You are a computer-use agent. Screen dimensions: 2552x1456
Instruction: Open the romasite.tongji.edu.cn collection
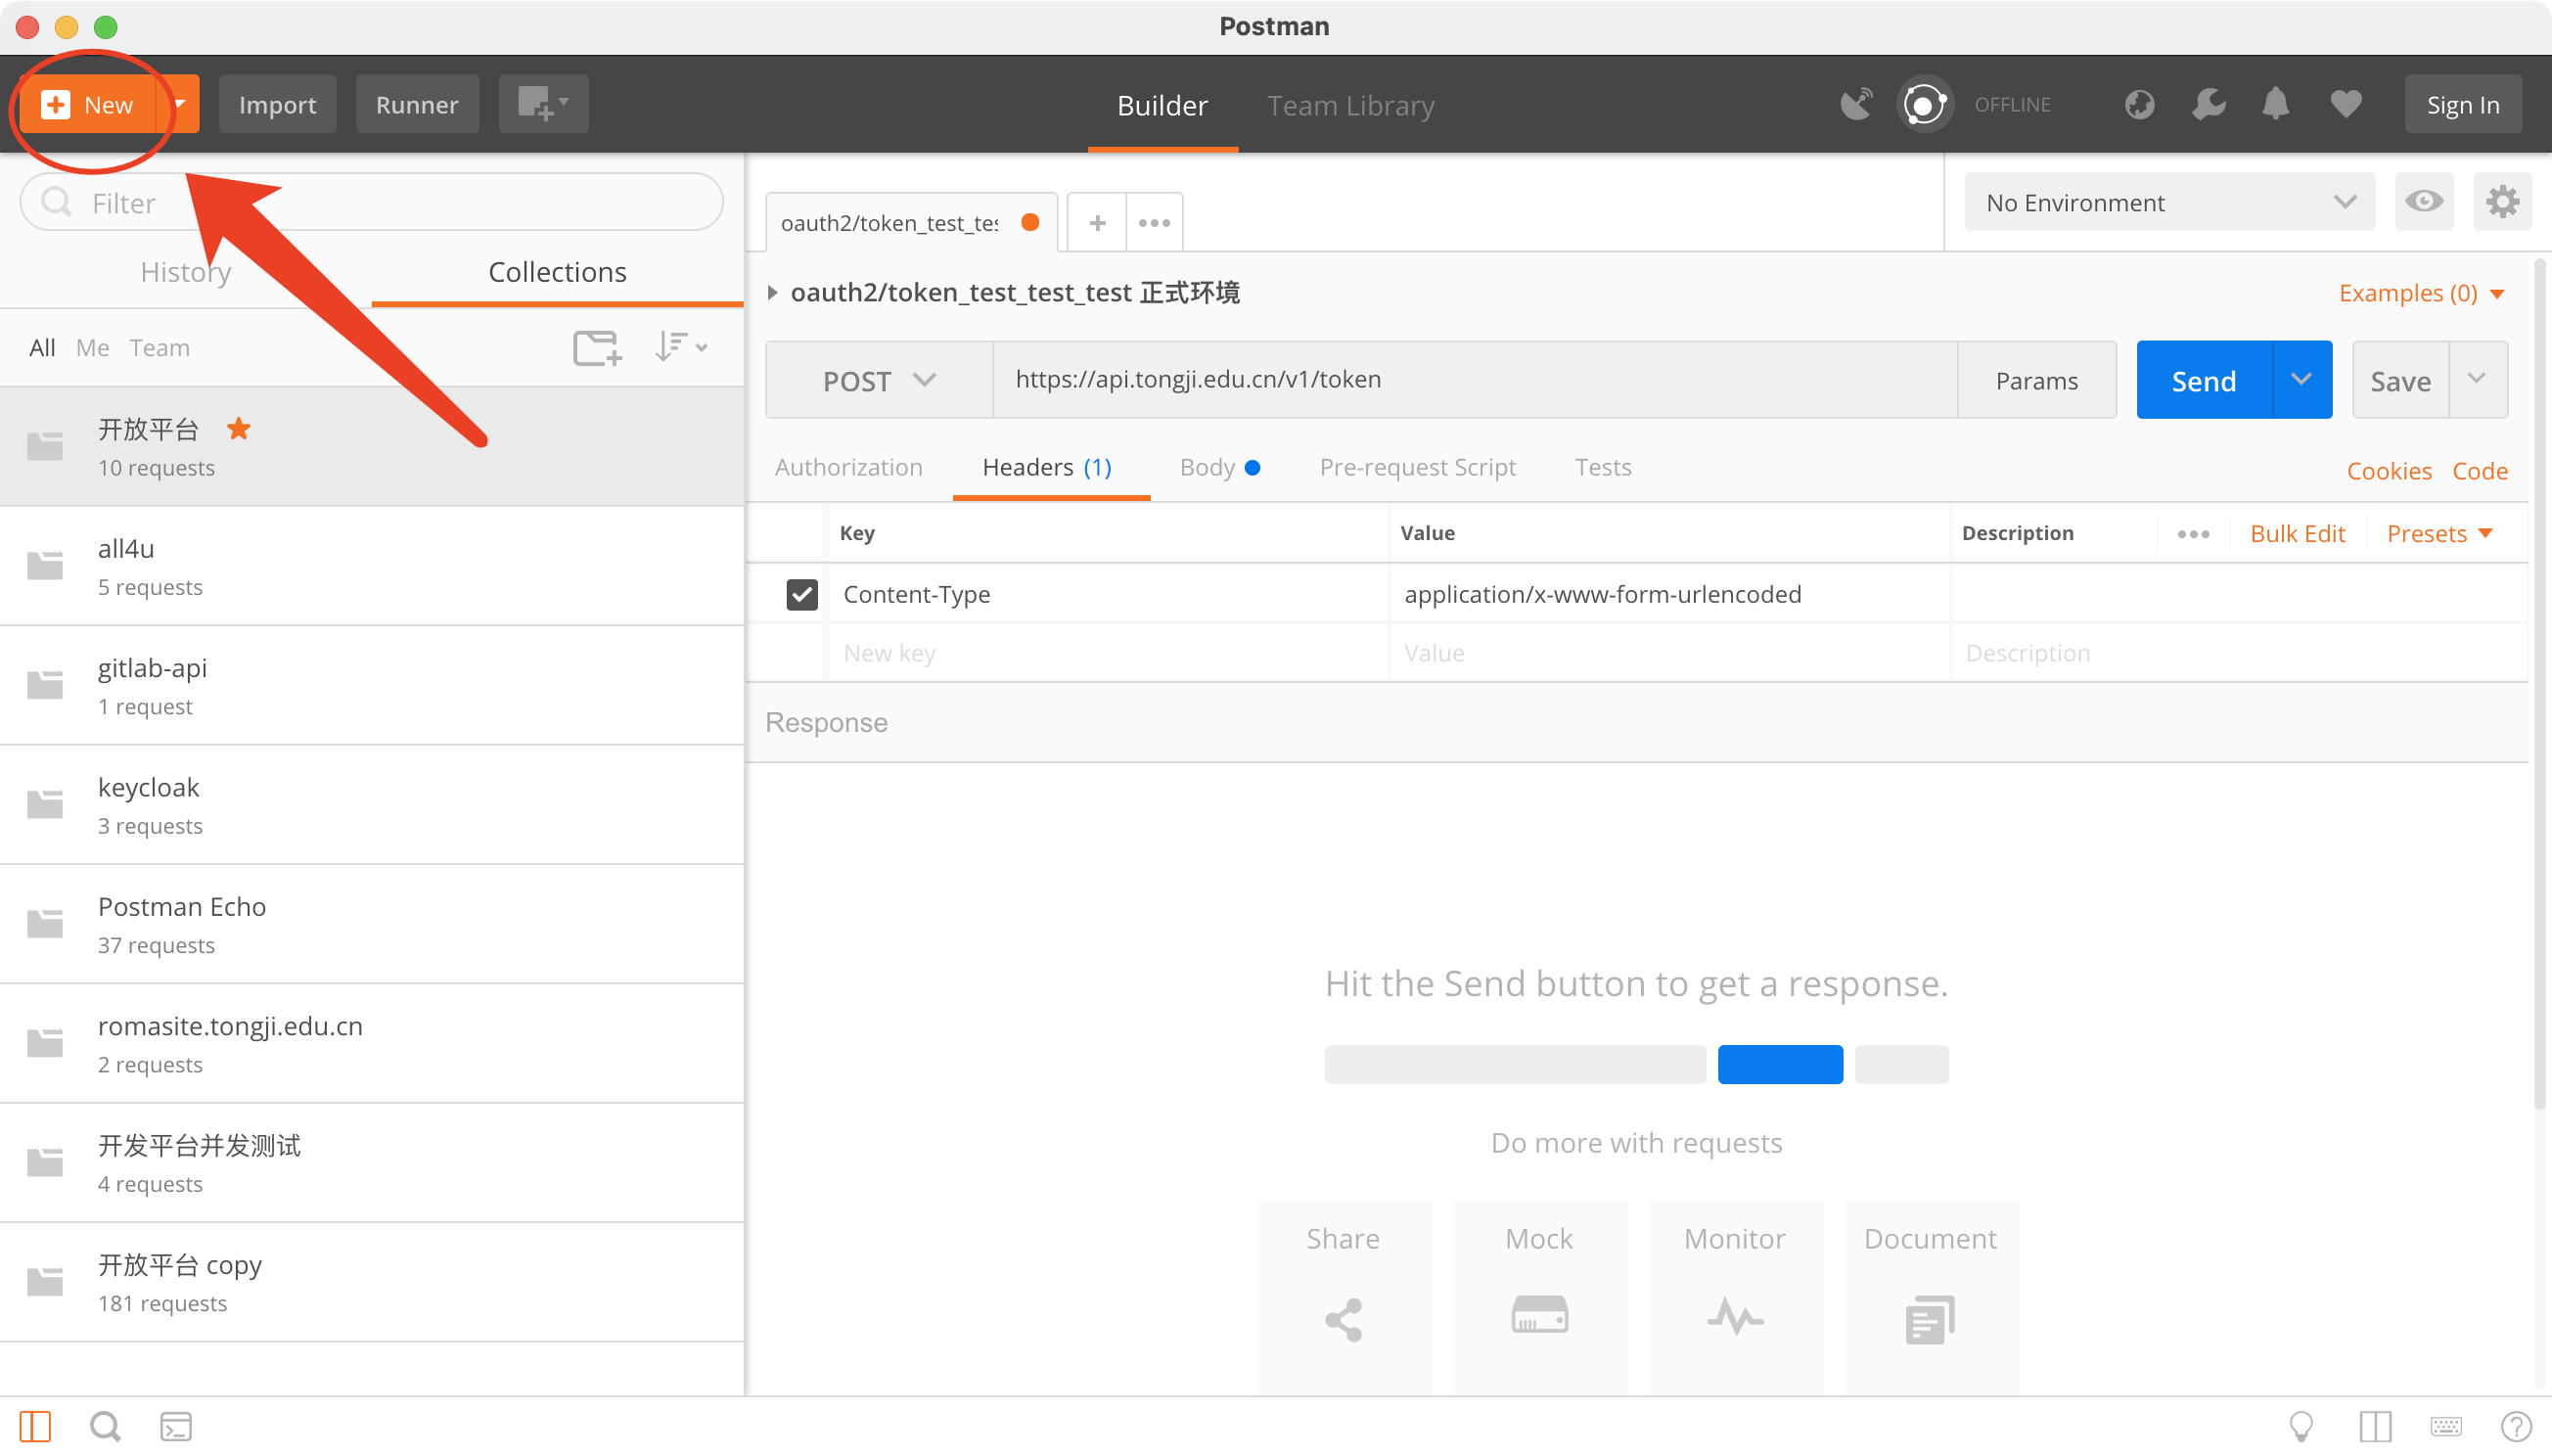click(372, 1043)
